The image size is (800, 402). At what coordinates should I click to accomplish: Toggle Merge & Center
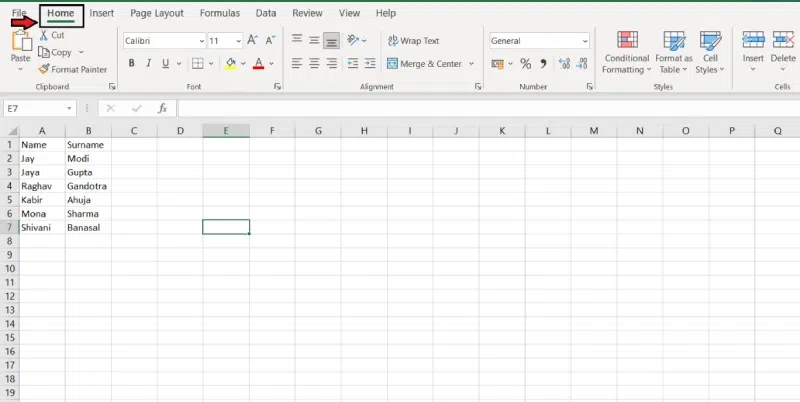pos(424,64)
